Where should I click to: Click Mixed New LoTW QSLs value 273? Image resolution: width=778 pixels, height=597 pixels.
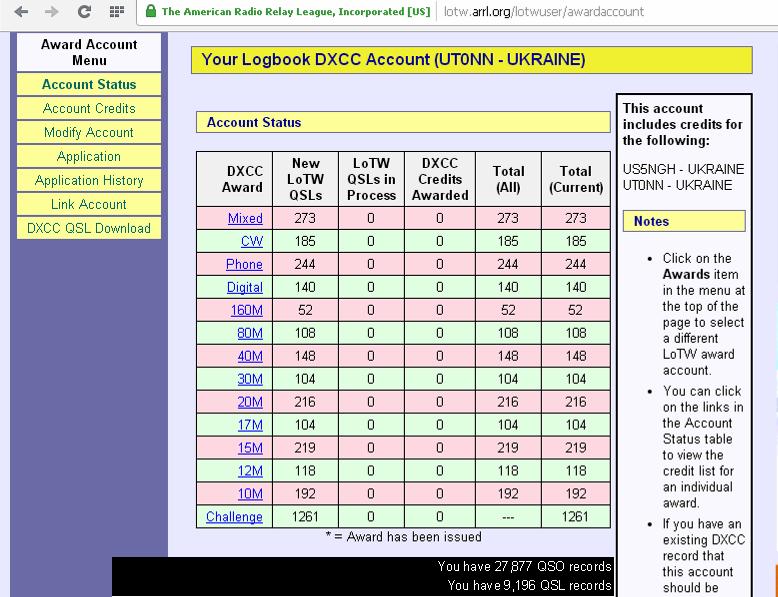point(305,218)
